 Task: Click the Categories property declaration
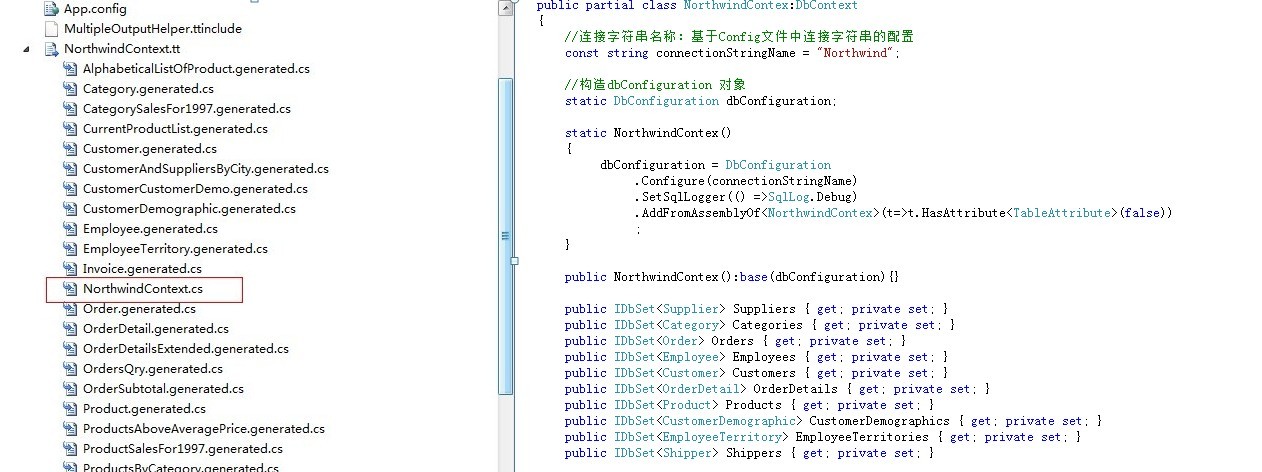(759, 325)
